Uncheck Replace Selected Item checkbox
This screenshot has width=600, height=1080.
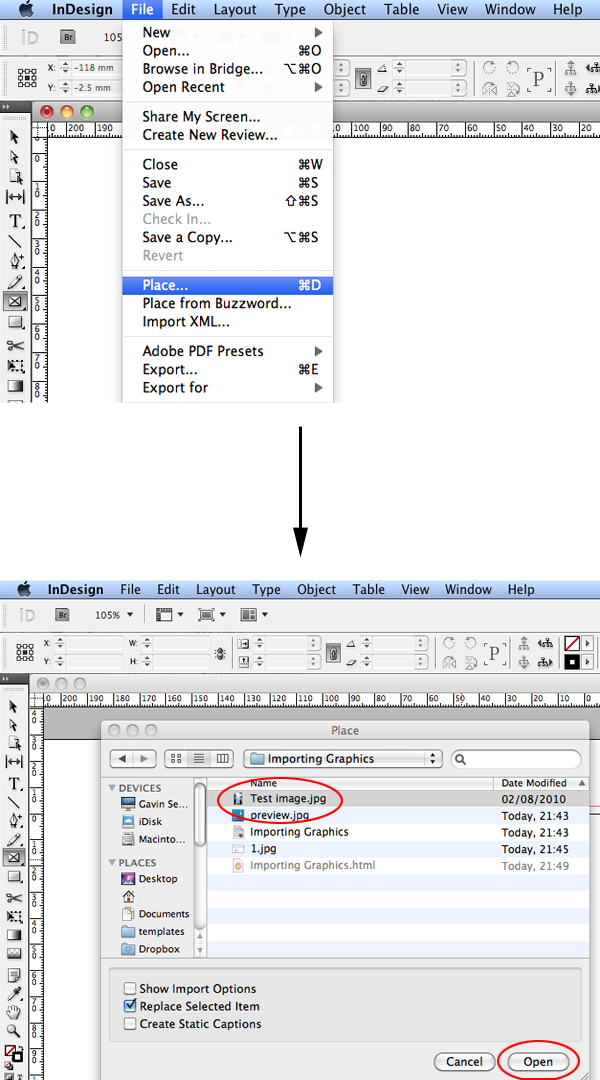130,1006
